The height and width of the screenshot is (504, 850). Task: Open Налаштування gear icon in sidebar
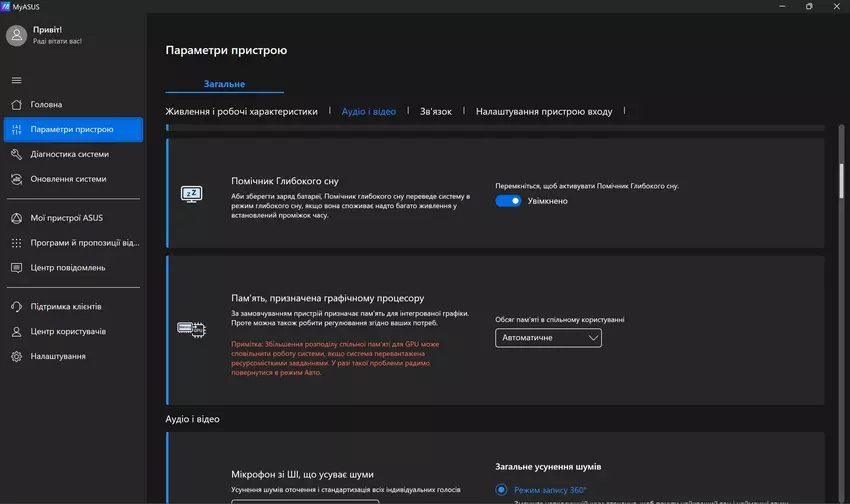[16, 356]
